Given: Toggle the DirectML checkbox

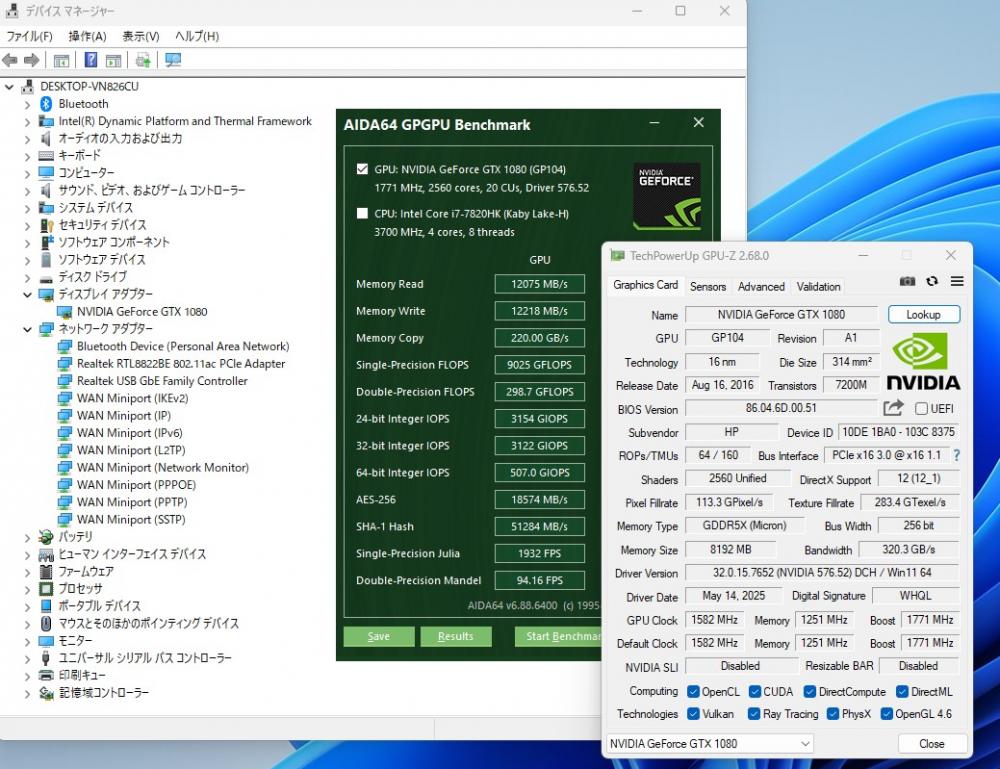Looking at the screenshot, I should pyautogui.click(x=902, y=692).
